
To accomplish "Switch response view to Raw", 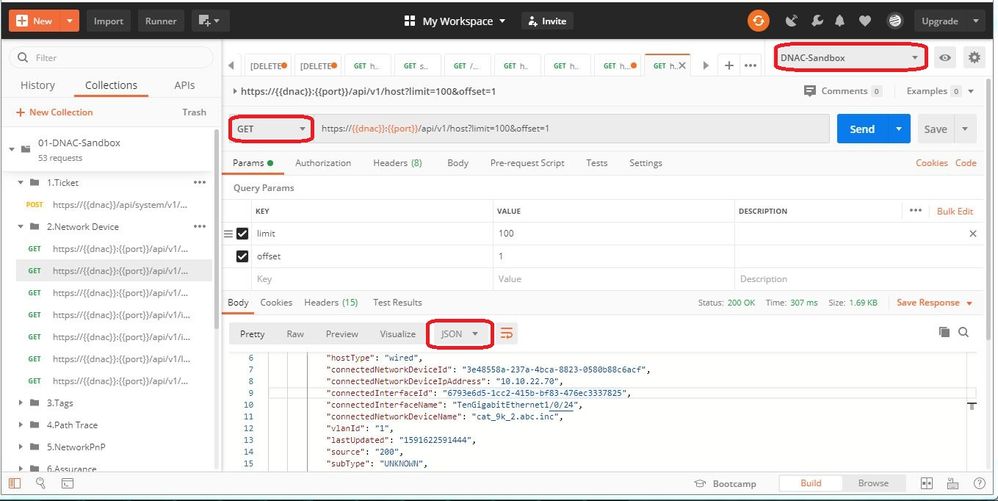I will click(295, 334).
